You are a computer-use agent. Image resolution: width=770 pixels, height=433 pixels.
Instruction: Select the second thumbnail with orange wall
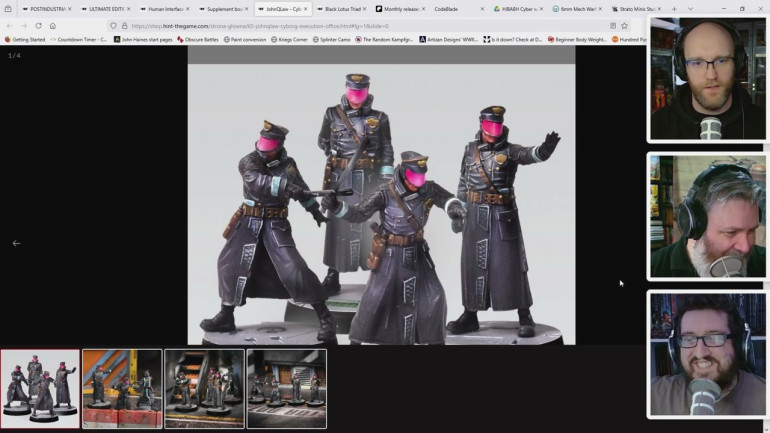(122, 388)
